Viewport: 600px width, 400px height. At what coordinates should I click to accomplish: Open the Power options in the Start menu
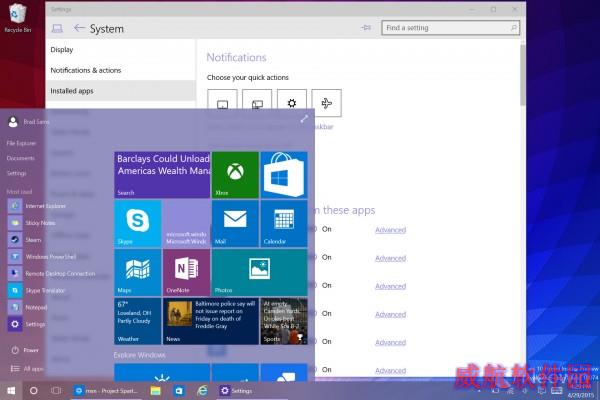pos(25,350)
